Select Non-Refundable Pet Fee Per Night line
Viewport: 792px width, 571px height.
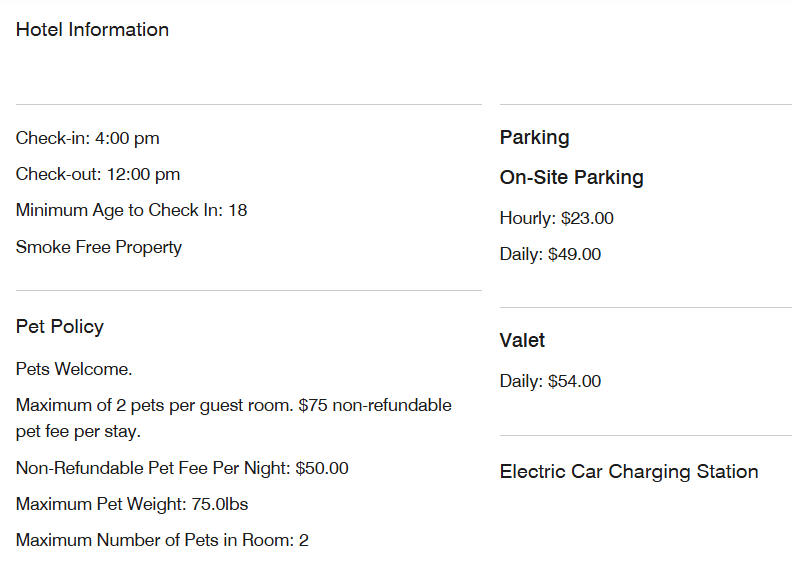coord(182,468)
